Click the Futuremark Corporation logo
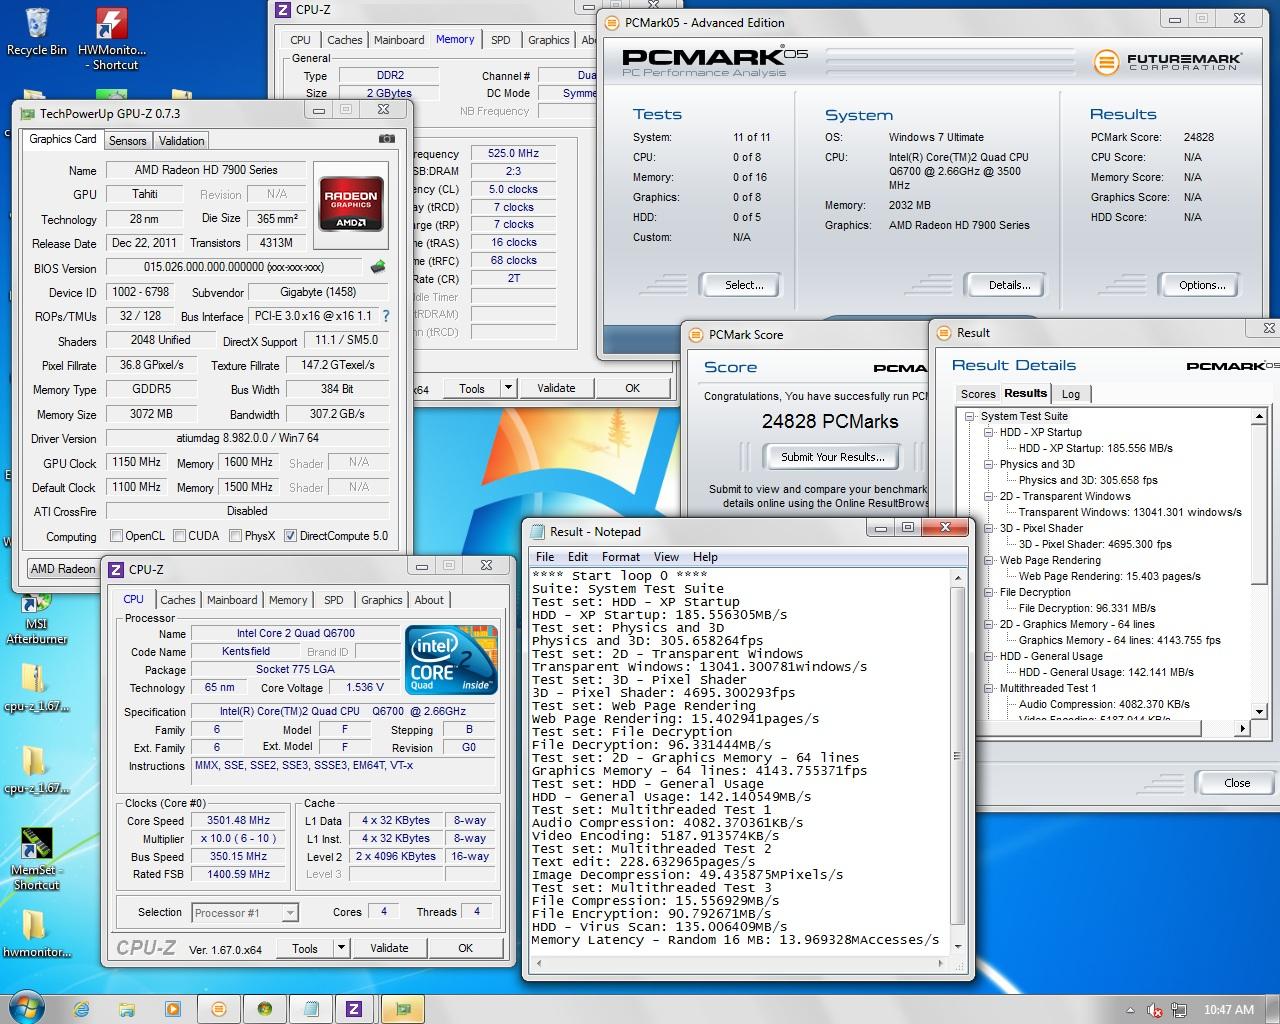1280x1024 pixels. [1168, 62]
